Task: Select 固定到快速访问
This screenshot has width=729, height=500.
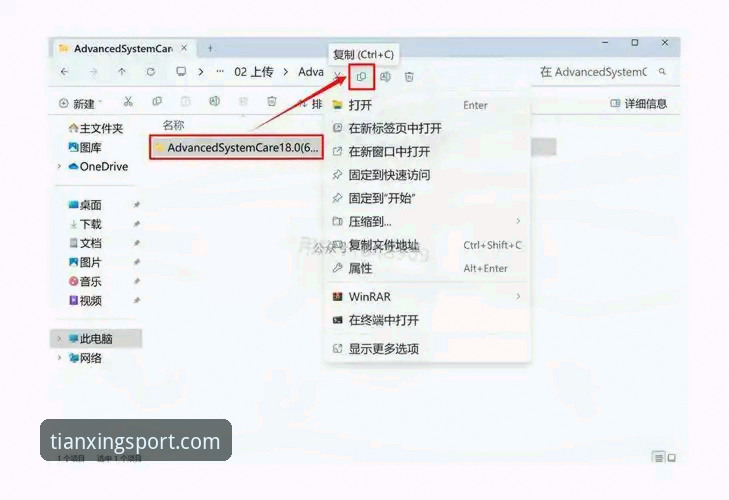Action: [427, 174]
